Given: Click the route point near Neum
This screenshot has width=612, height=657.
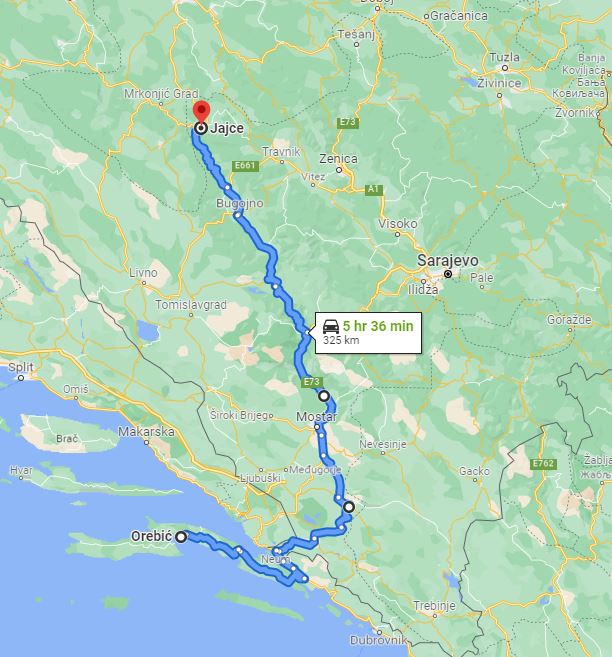Looking at the screenshot, I should tap(276, 551).
